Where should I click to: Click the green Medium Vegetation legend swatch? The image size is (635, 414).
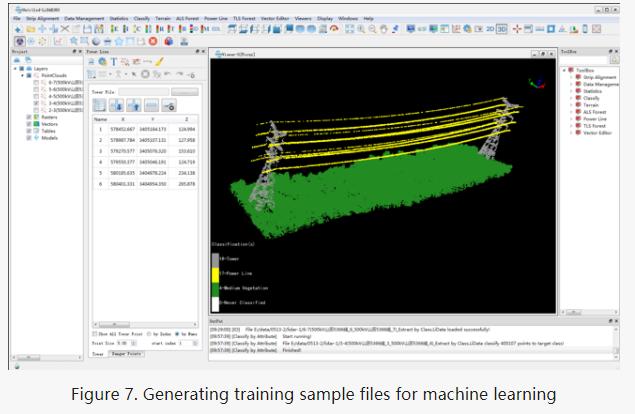click(215, 289)
